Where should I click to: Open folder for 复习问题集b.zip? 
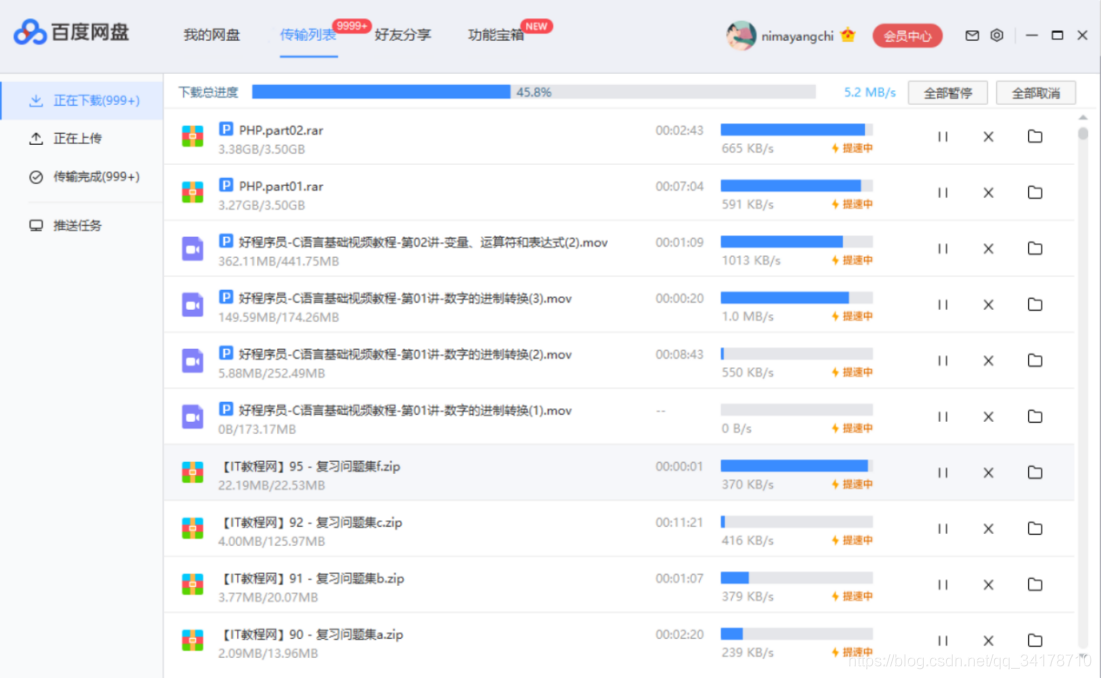point(1035,584)
